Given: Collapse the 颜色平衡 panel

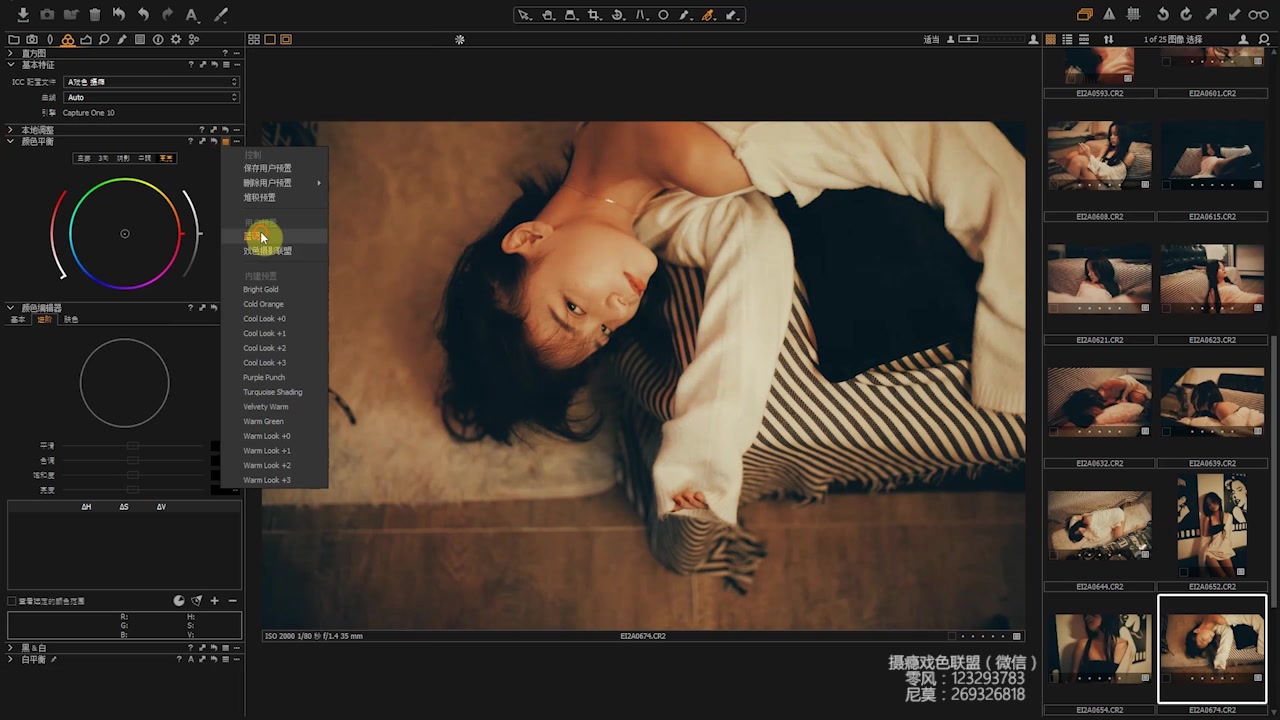Looking at the screenshot, I should point(10,142).
